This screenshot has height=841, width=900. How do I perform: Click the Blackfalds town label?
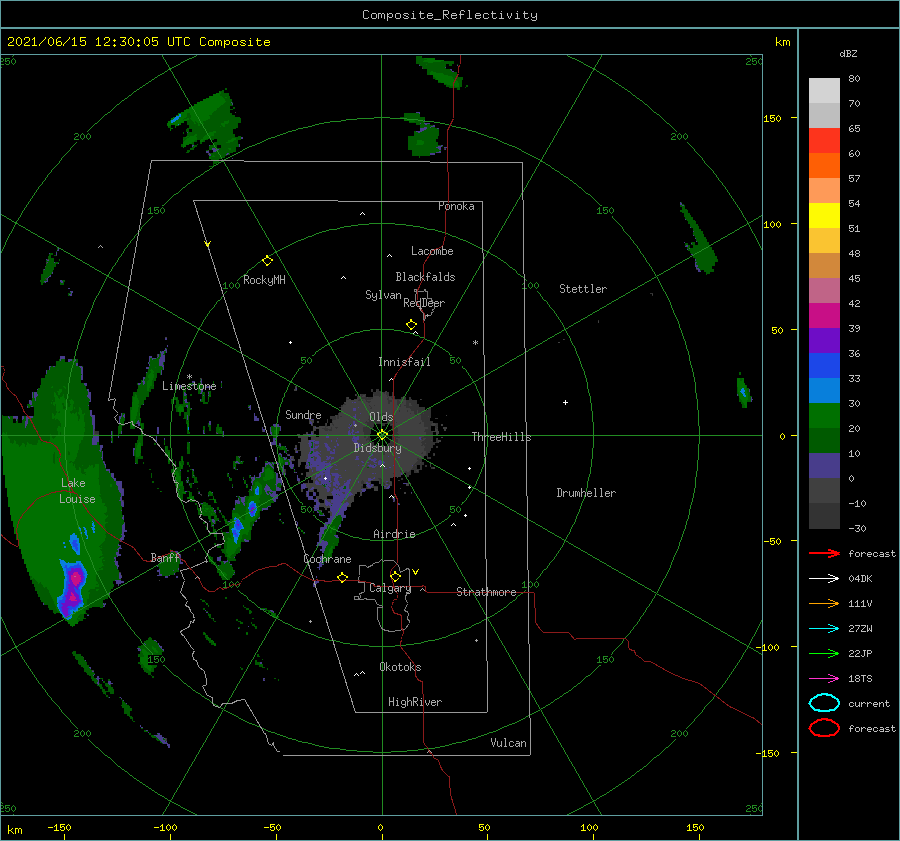coord(425,277)
